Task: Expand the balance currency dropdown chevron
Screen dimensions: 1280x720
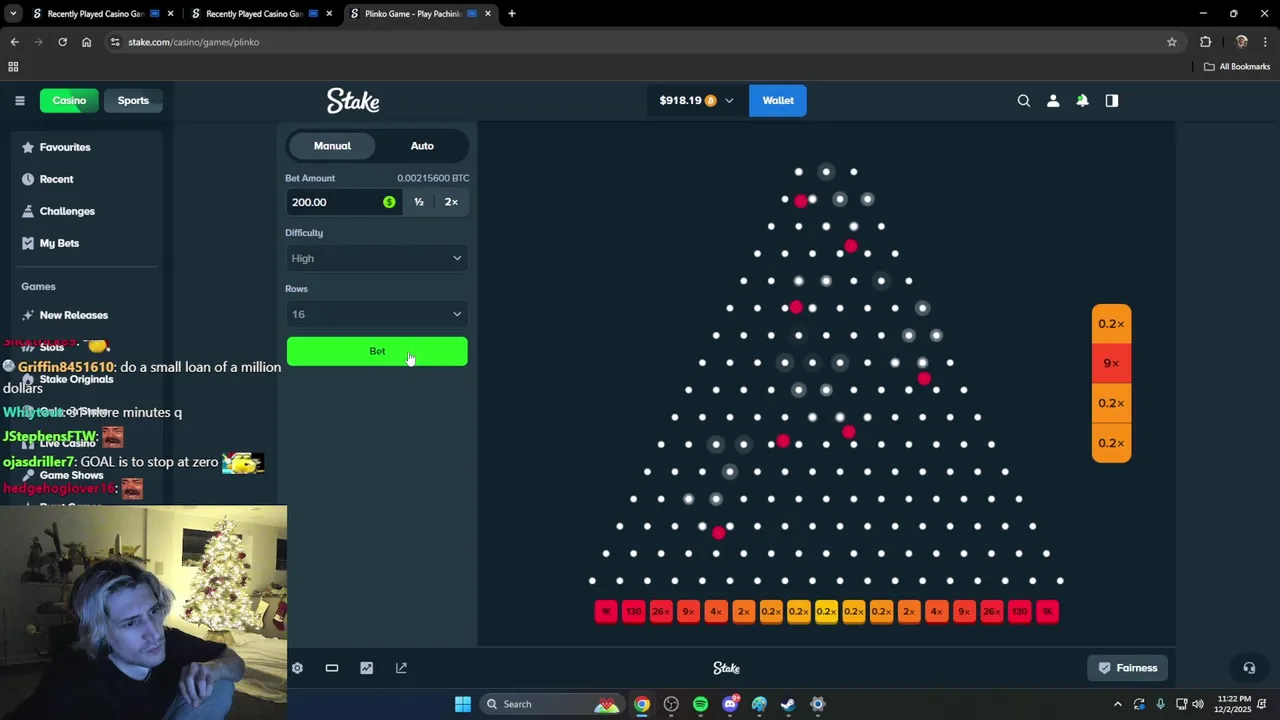Action: [729, 100]
